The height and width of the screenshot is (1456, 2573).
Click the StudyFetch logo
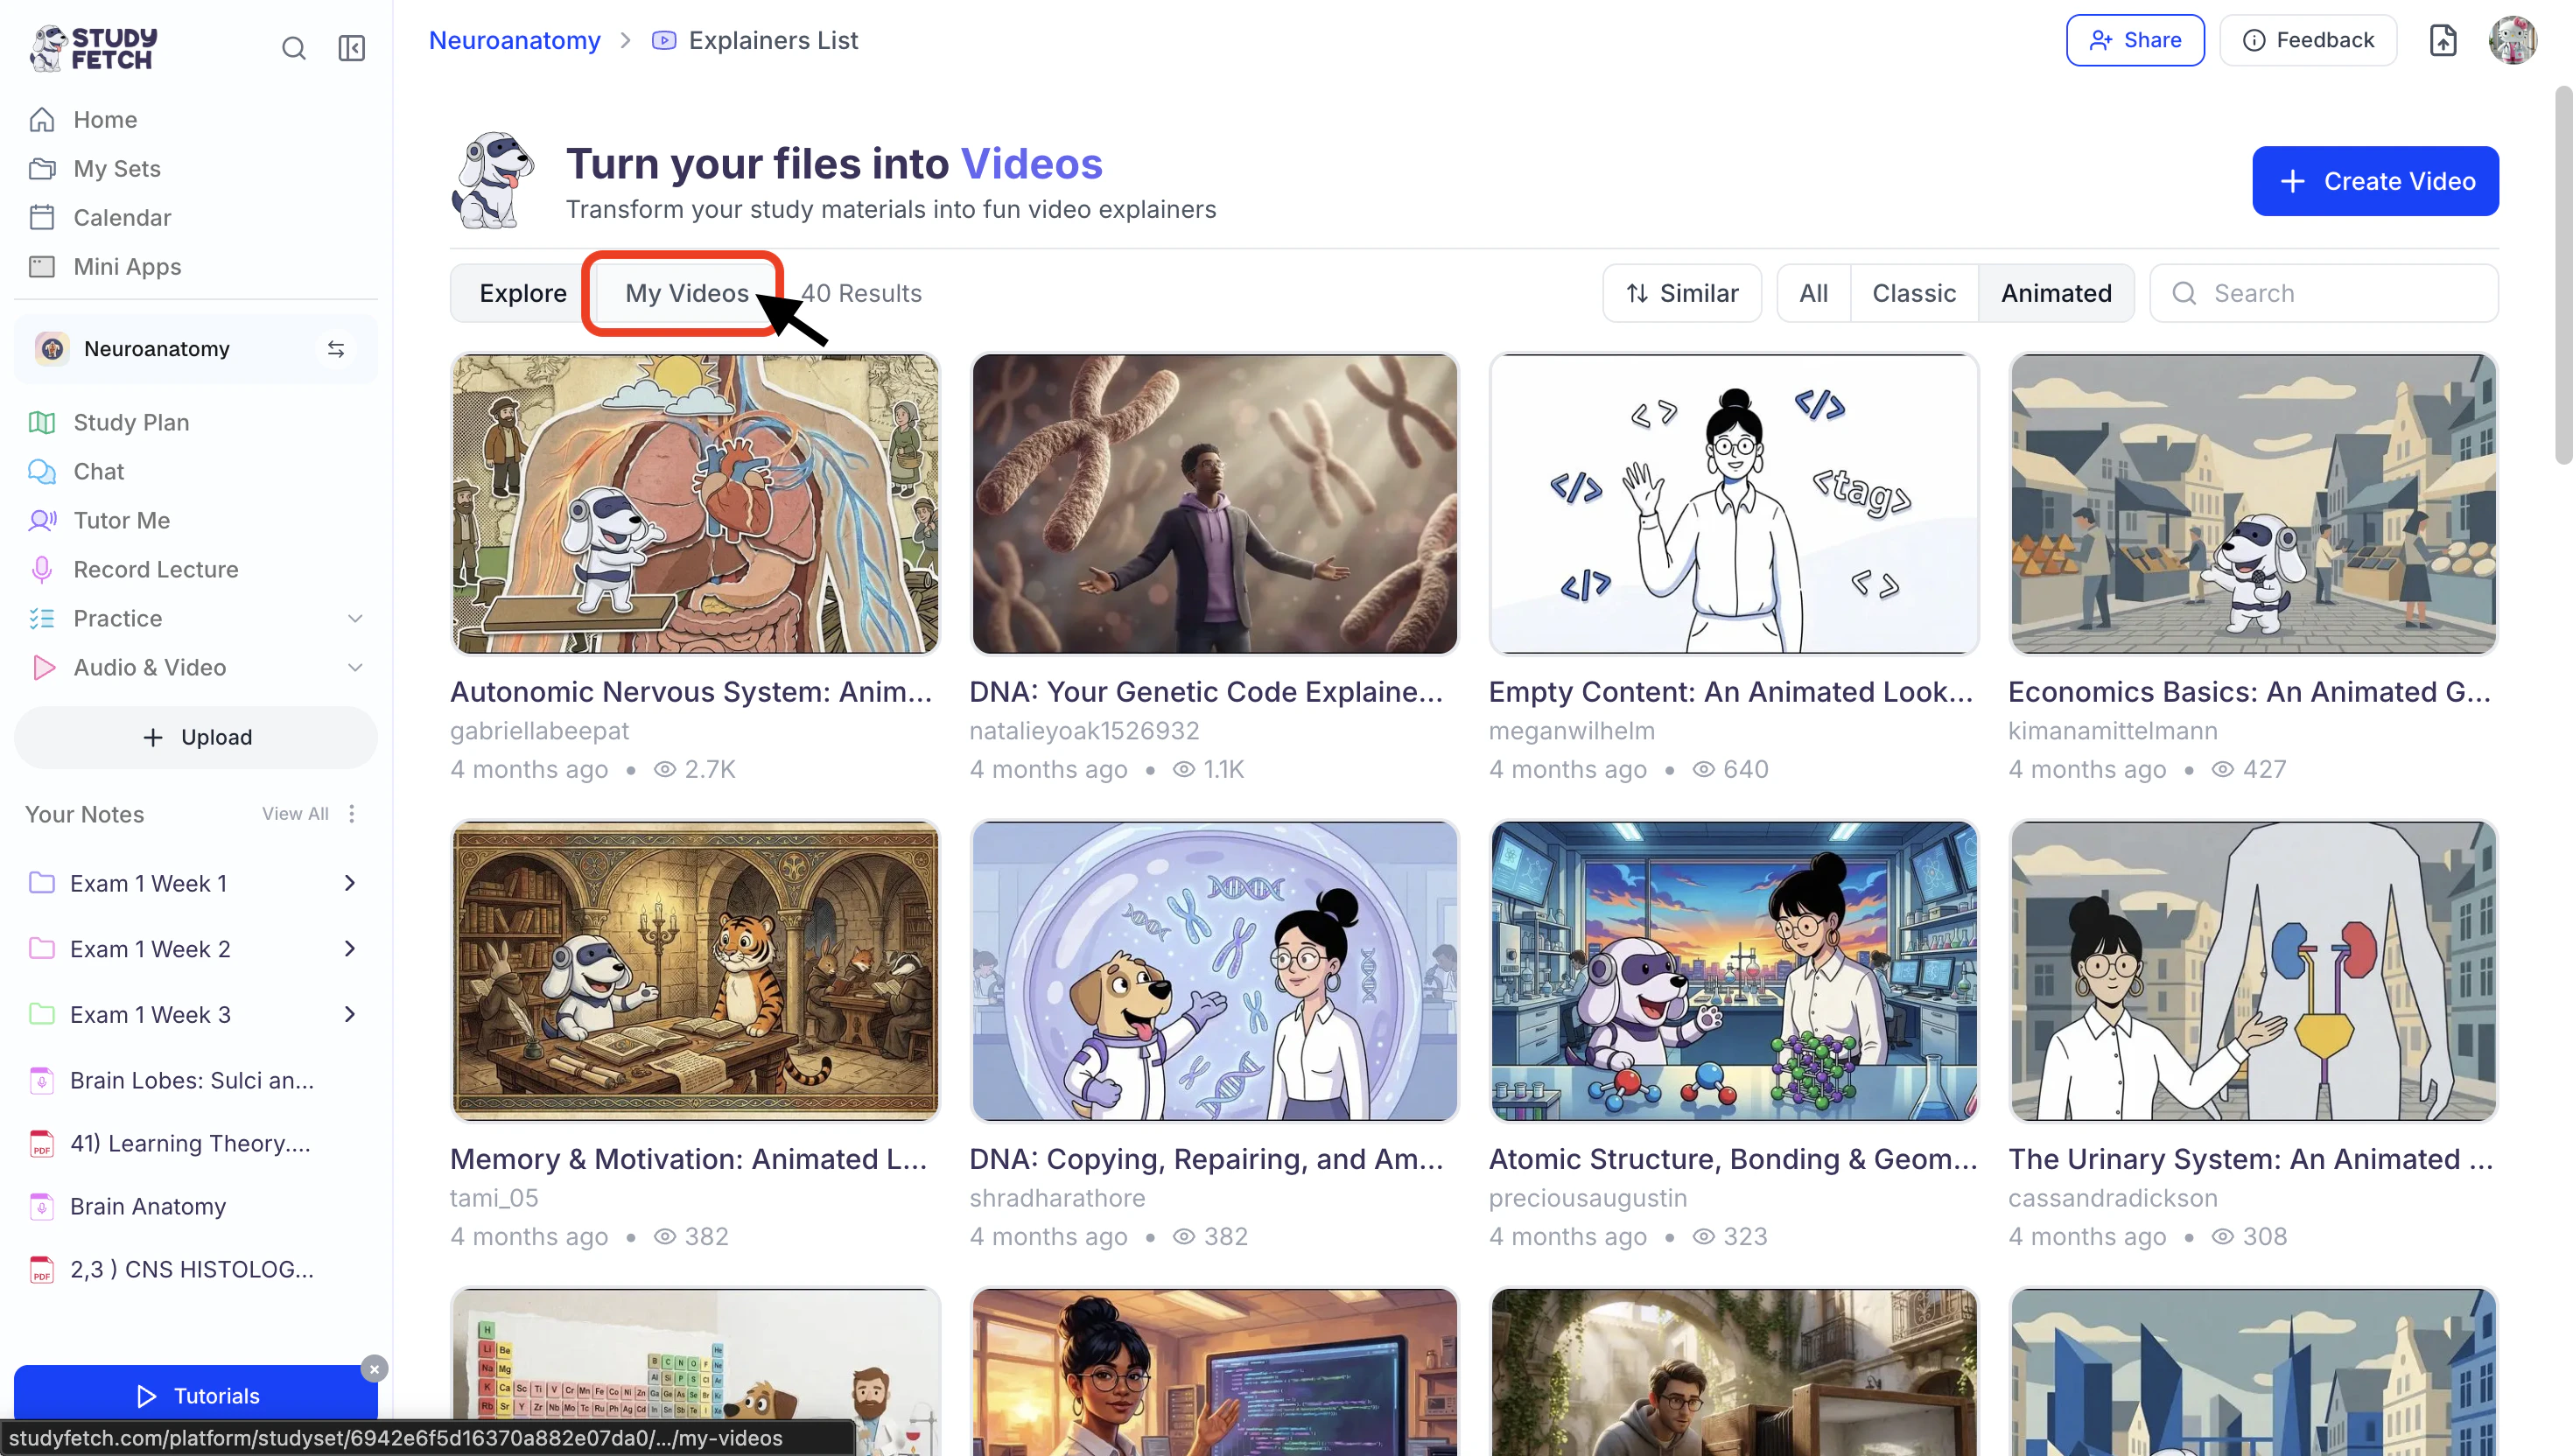(x=94, y=48)
